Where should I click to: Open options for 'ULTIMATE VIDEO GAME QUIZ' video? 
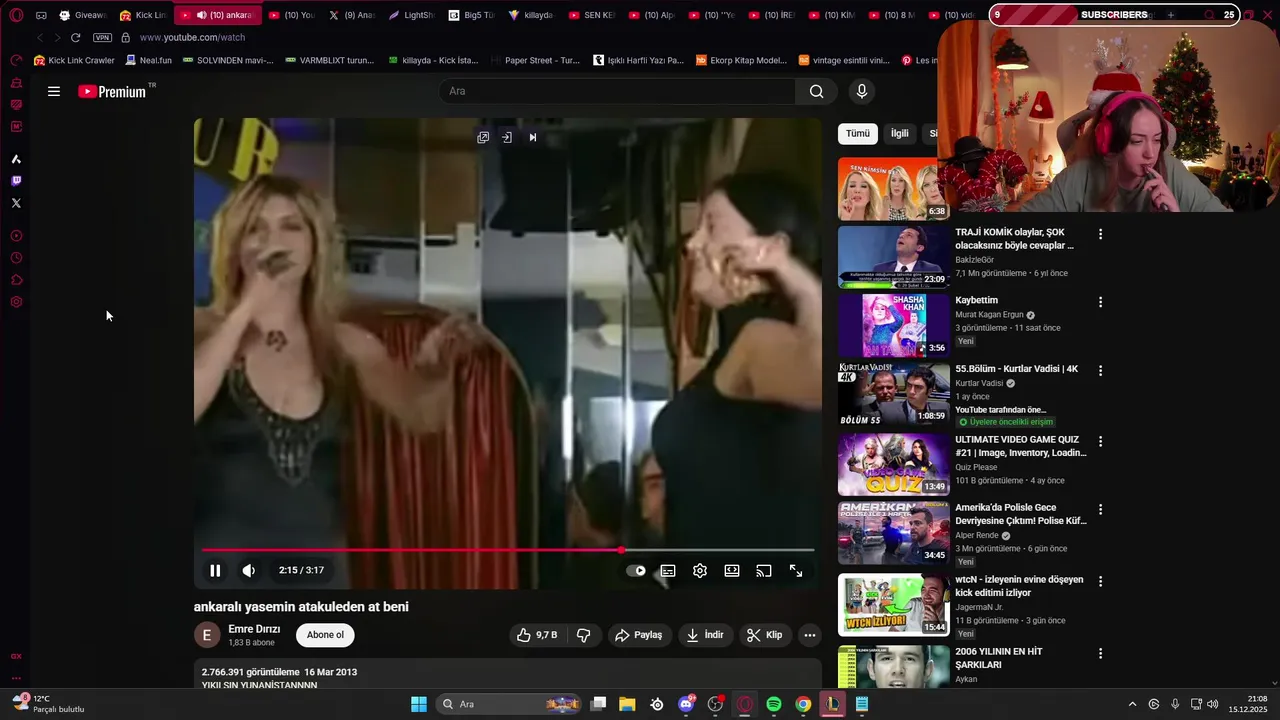point(1100,441)
